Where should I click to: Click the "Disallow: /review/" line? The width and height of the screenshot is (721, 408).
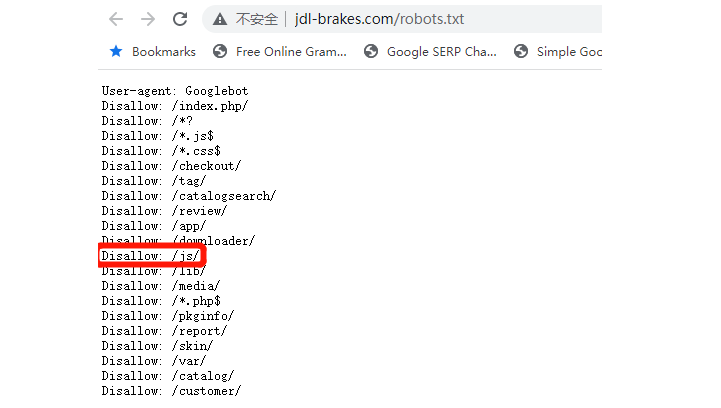pyautogui.click(x=165, y=211)
